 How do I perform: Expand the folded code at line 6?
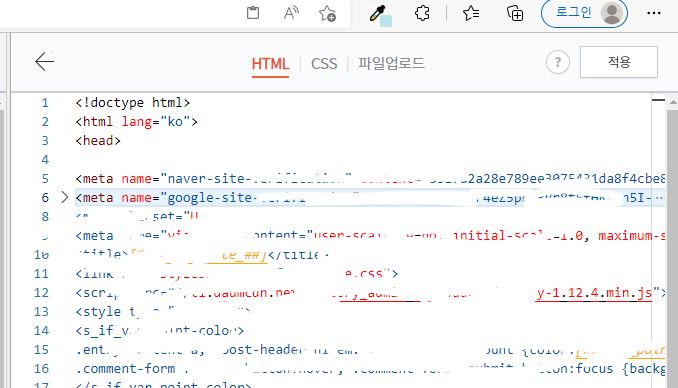coord(65,197)
